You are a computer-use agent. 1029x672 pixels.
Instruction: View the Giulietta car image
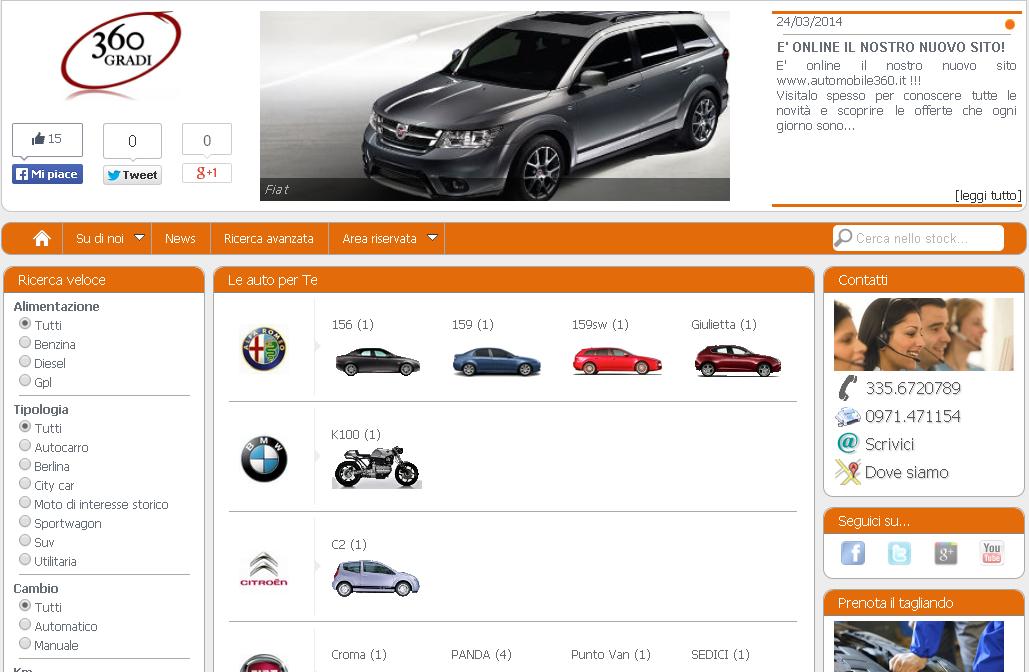738,361
